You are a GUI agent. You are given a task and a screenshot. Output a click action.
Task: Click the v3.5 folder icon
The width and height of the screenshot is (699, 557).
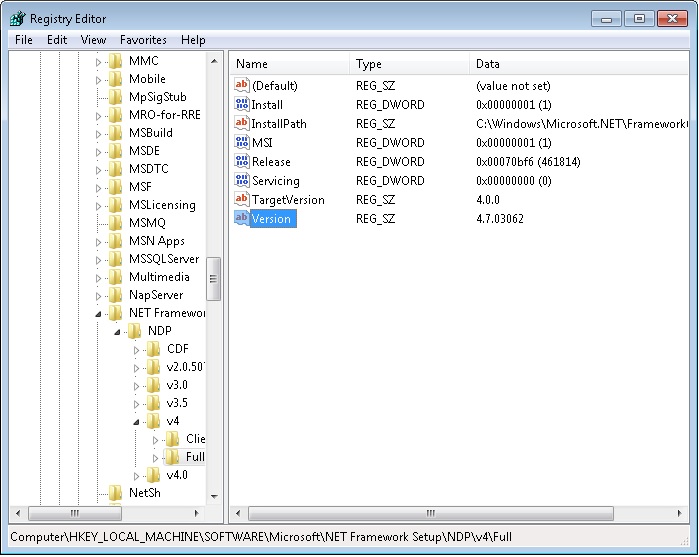click(x=153, y=403)
